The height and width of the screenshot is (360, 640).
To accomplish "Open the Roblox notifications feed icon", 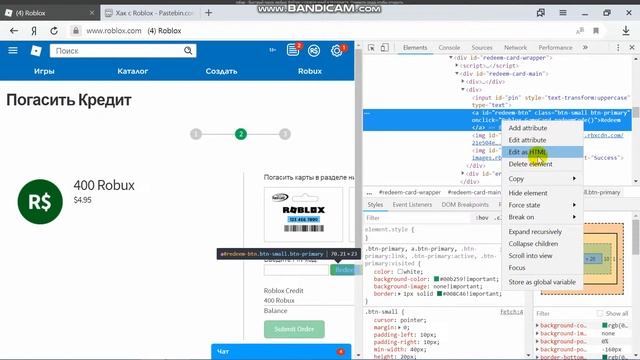I will [293, 50].
